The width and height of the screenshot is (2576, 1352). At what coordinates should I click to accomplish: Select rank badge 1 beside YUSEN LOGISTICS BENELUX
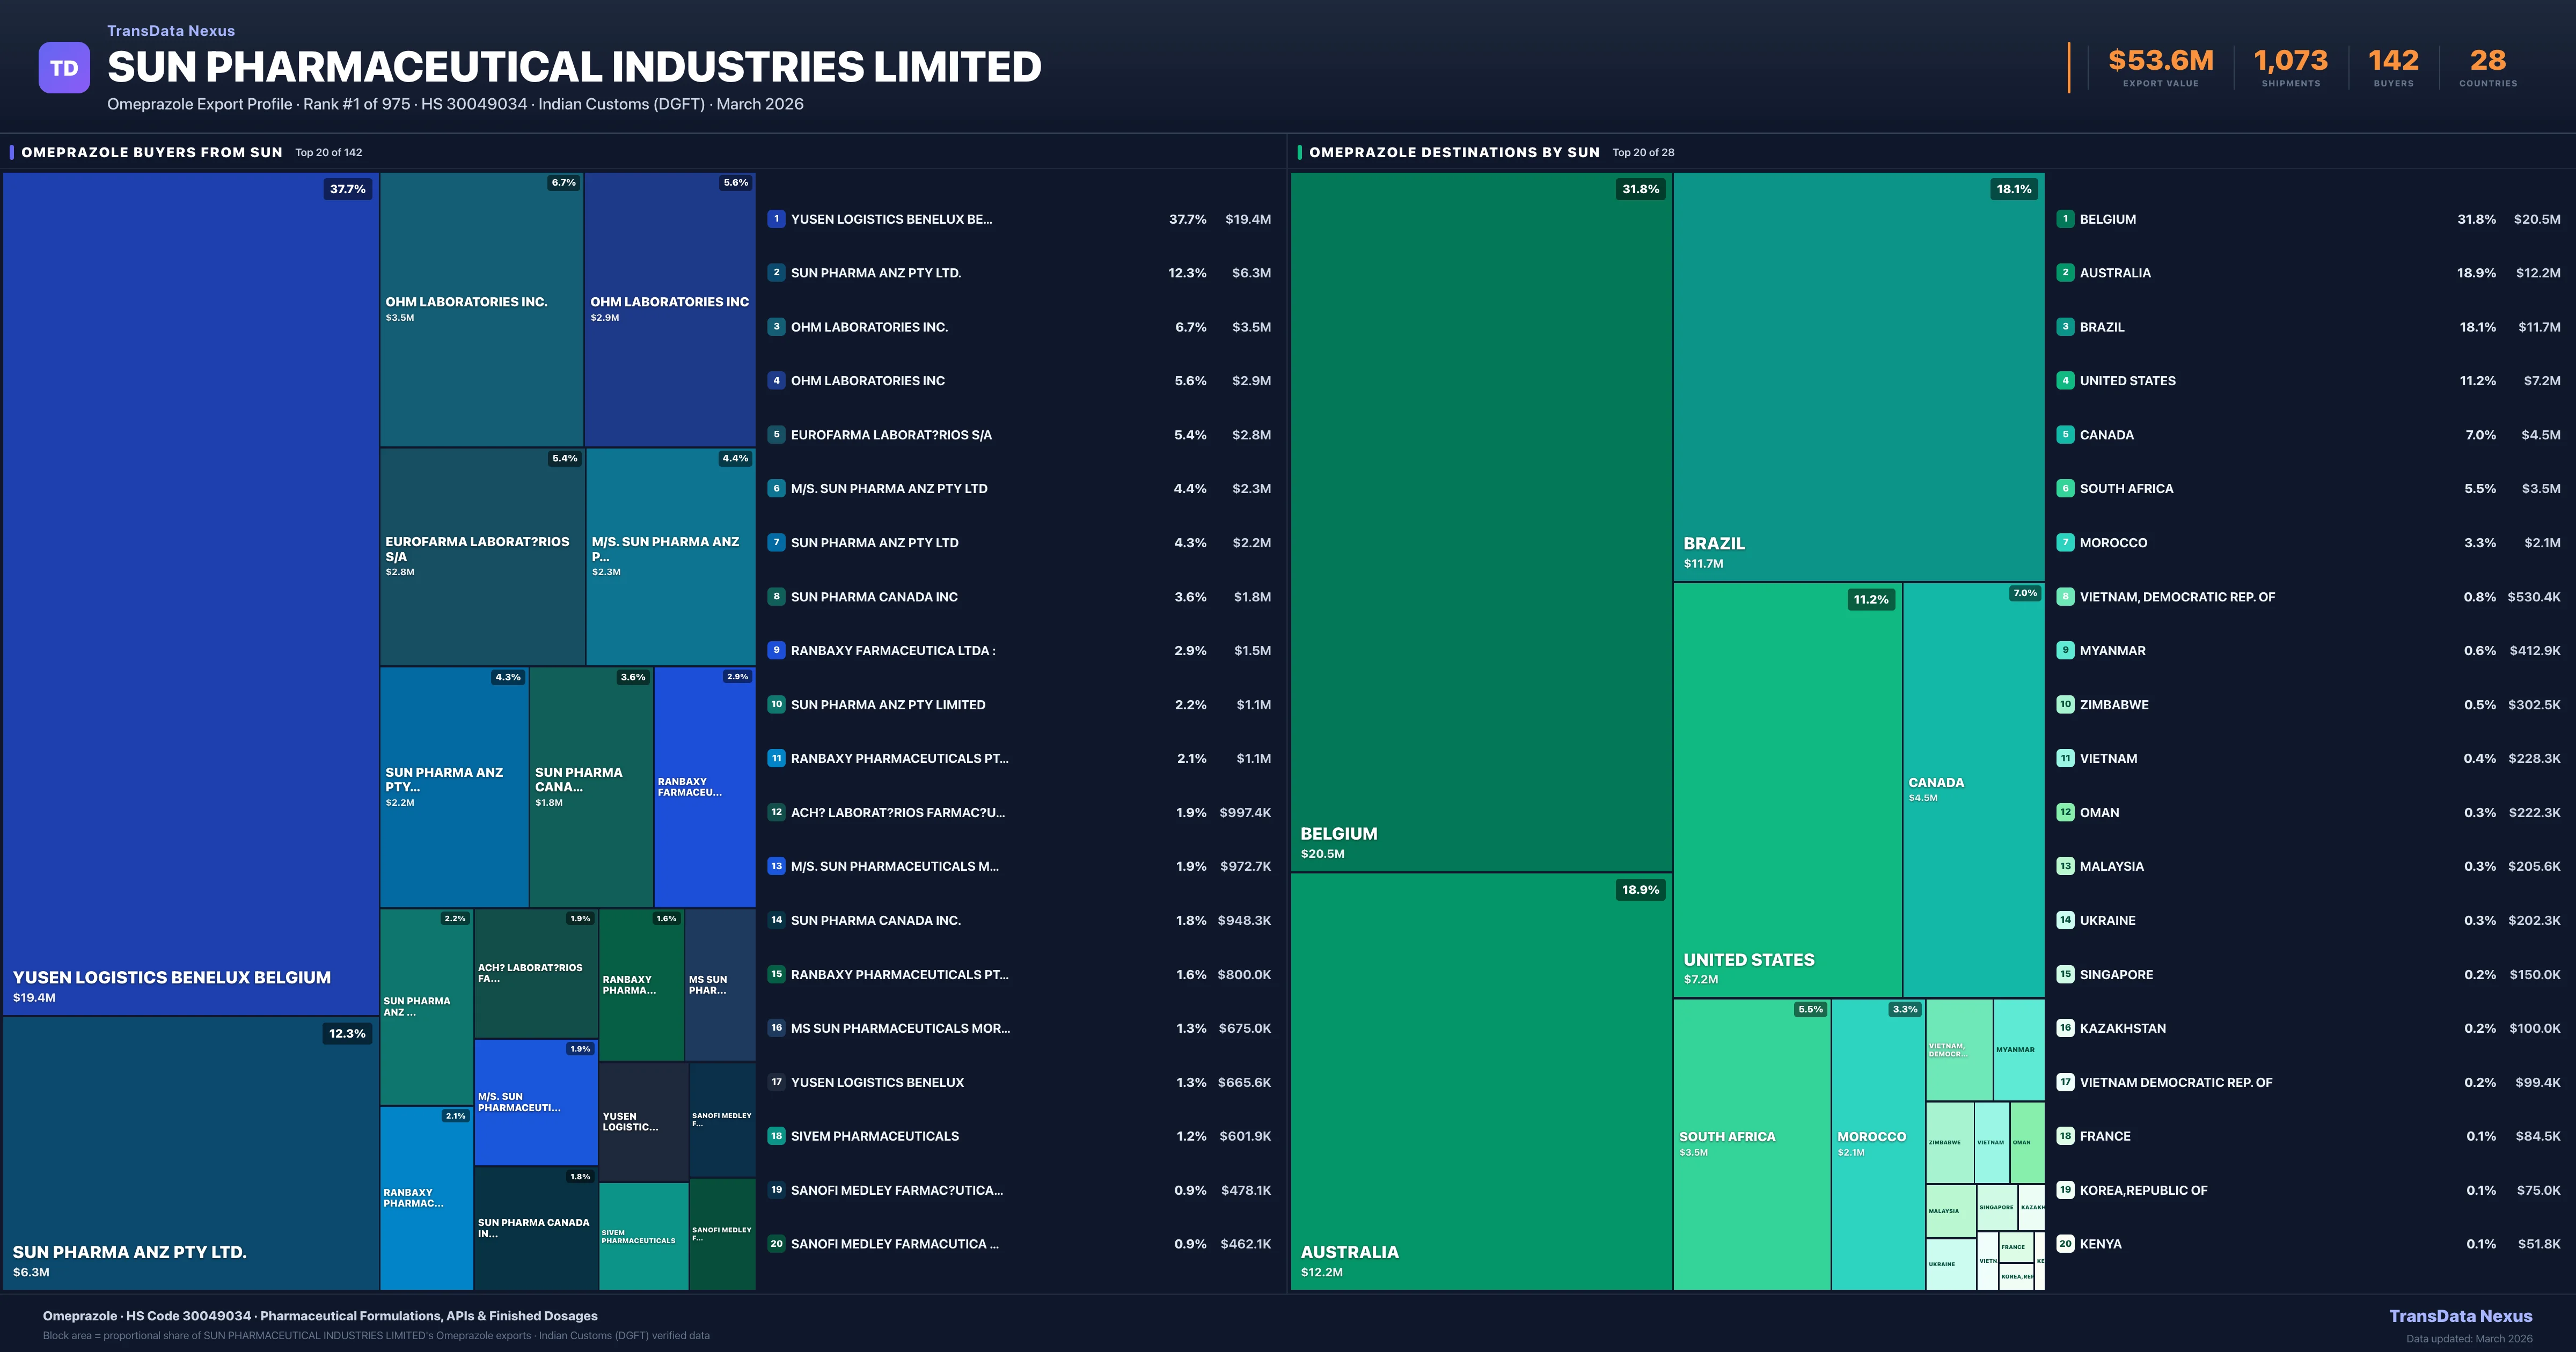pos(777,219)
